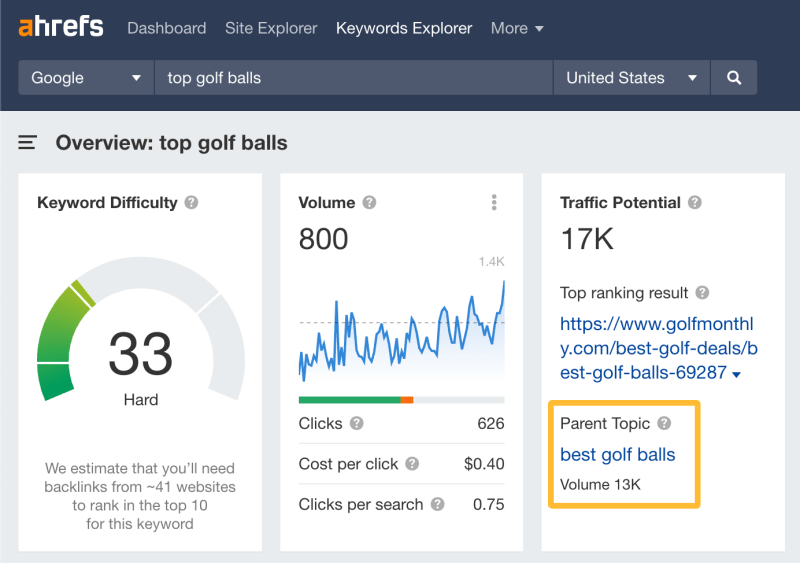Click the 'best golf balls' parent topic link

tap(617, 455)
